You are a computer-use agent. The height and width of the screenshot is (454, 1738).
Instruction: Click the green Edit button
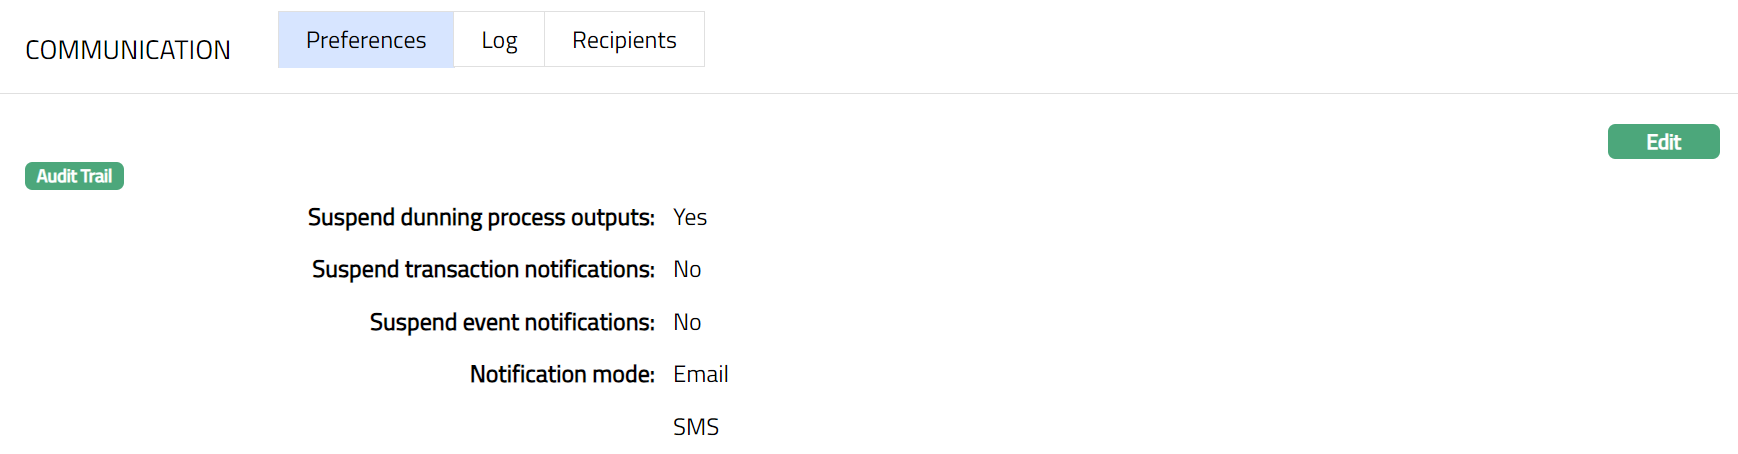point(1663,142)
